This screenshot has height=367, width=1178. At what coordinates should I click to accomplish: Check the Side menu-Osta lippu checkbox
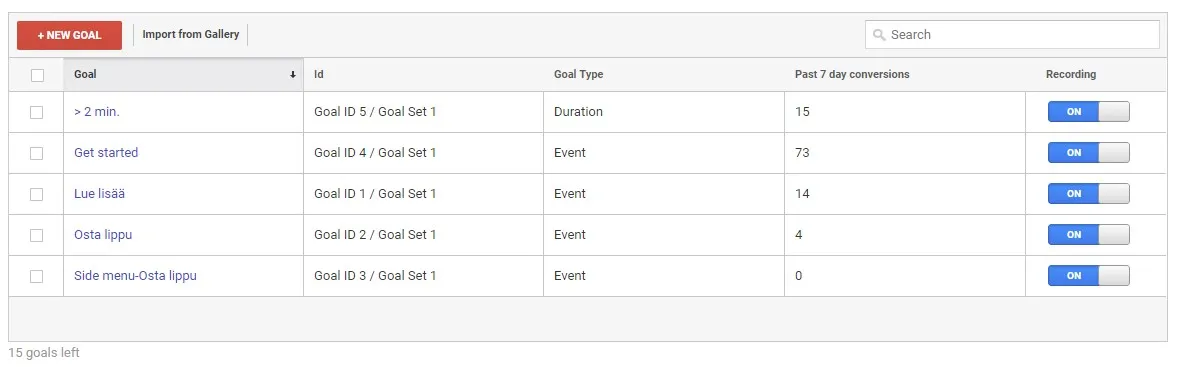pyautogui.click(x=36, y=276)
